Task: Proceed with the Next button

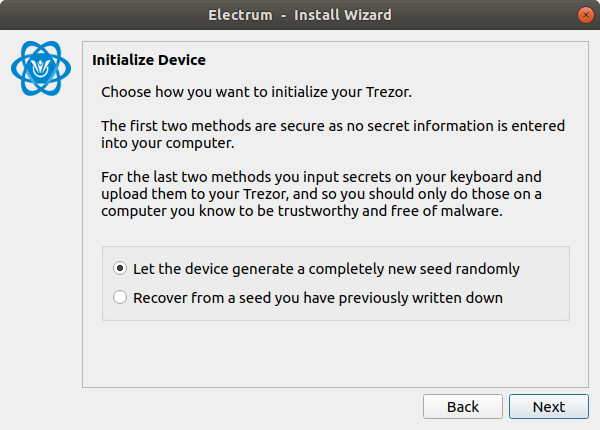Action: click(549, 407)
